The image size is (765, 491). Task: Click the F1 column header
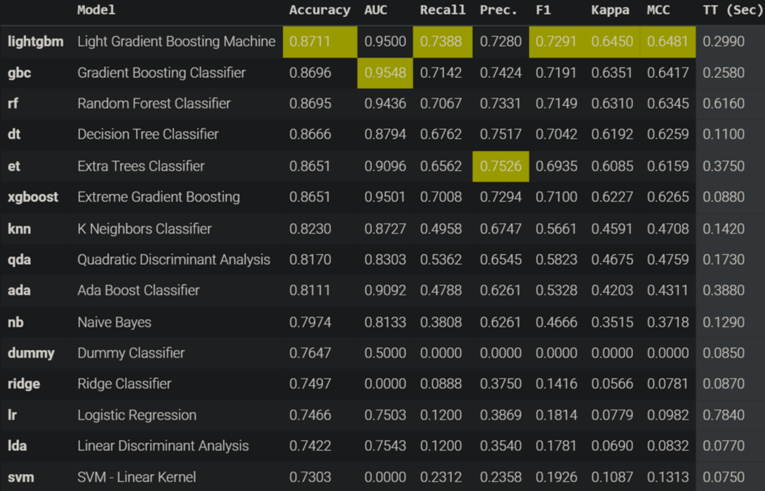(x=543, y=10)
